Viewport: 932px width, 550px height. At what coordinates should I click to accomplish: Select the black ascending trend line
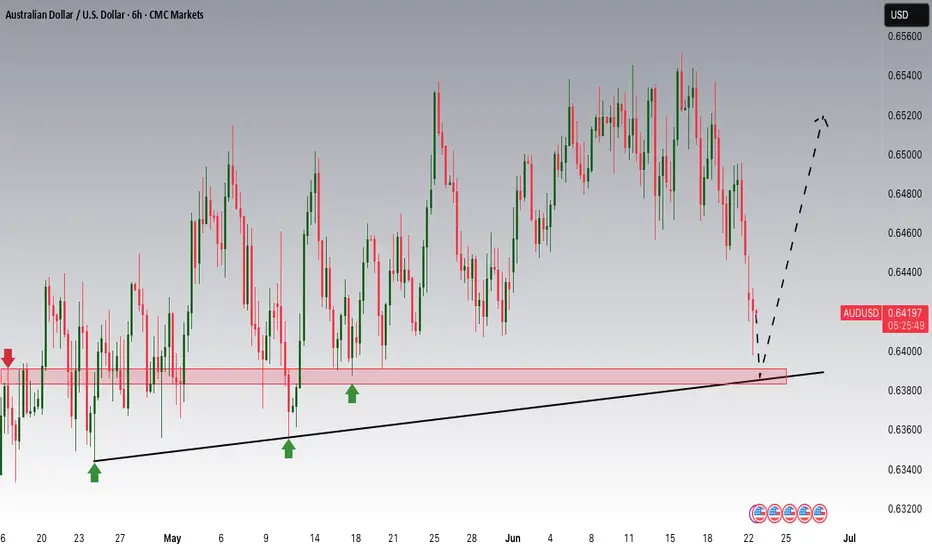[459, 417]
